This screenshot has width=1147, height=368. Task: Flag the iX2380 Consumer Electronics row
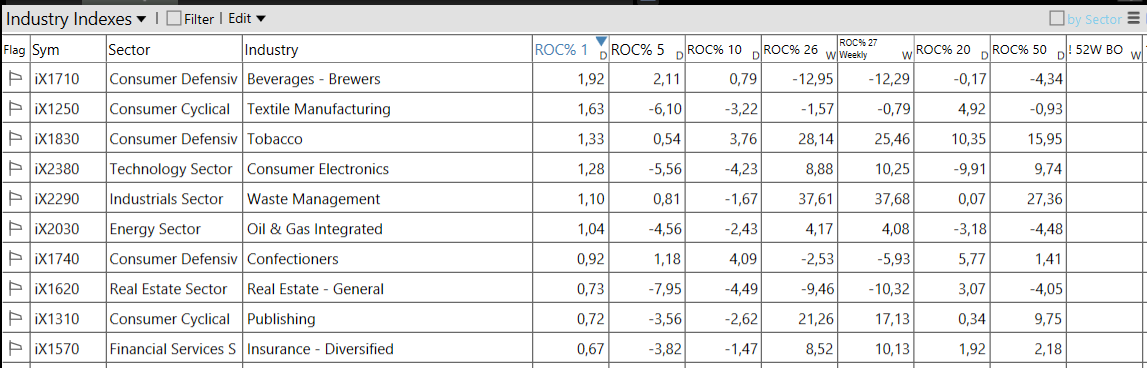[15, 168]
